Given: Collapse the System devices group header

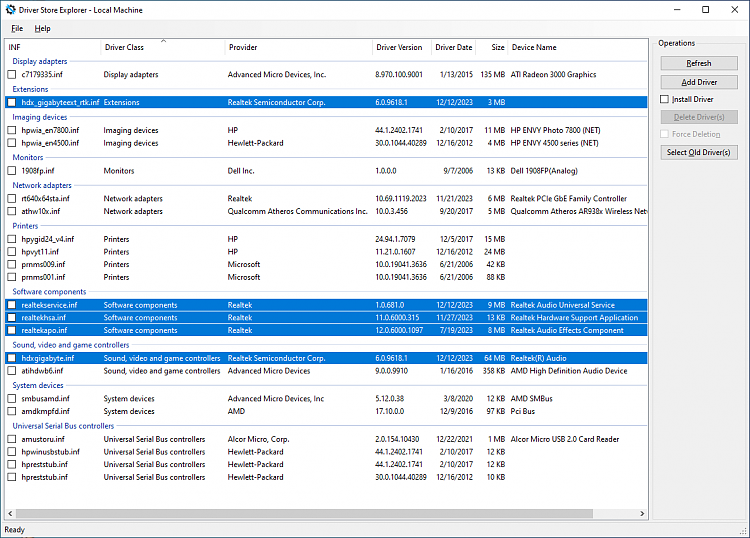Looking at the screenshot, I should coord(38,385).
